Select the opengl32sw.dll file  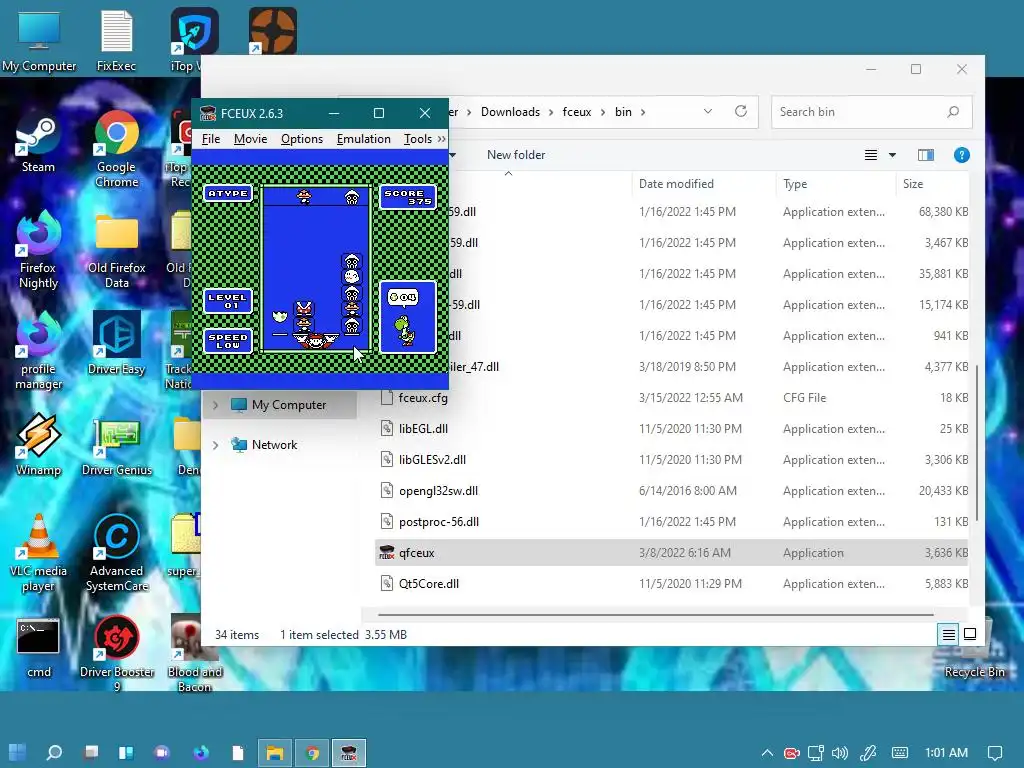point(673,491)
